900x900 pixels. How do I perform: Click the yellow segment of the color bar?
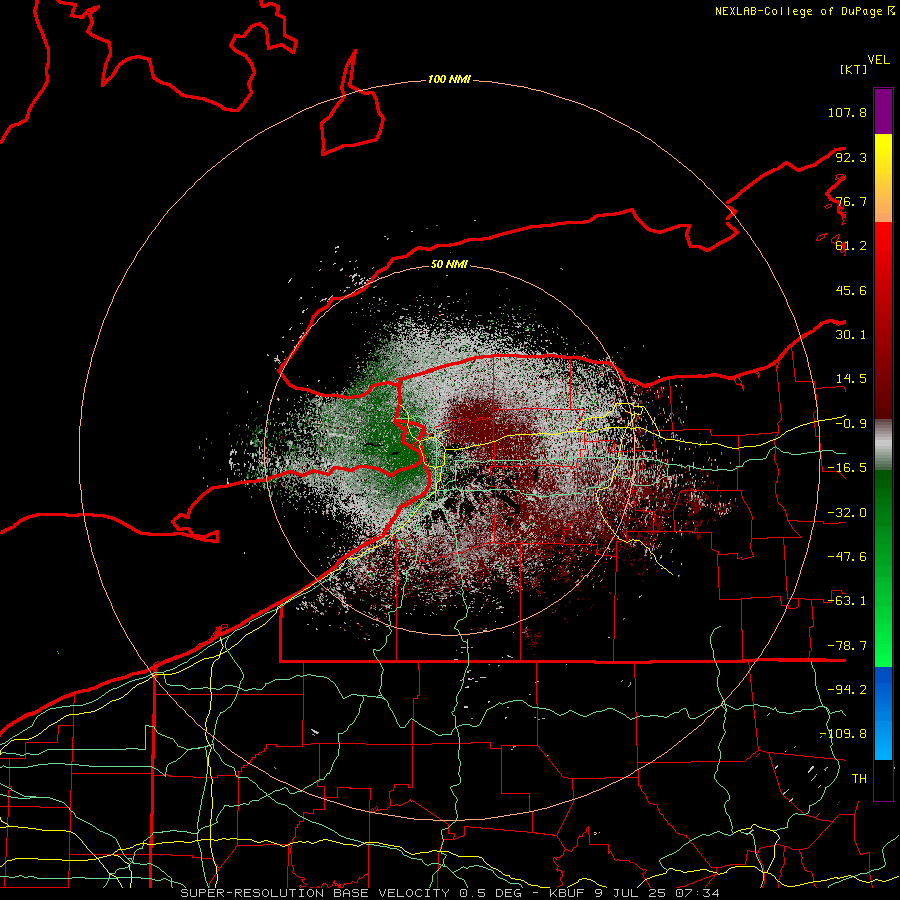pos(883,178)
